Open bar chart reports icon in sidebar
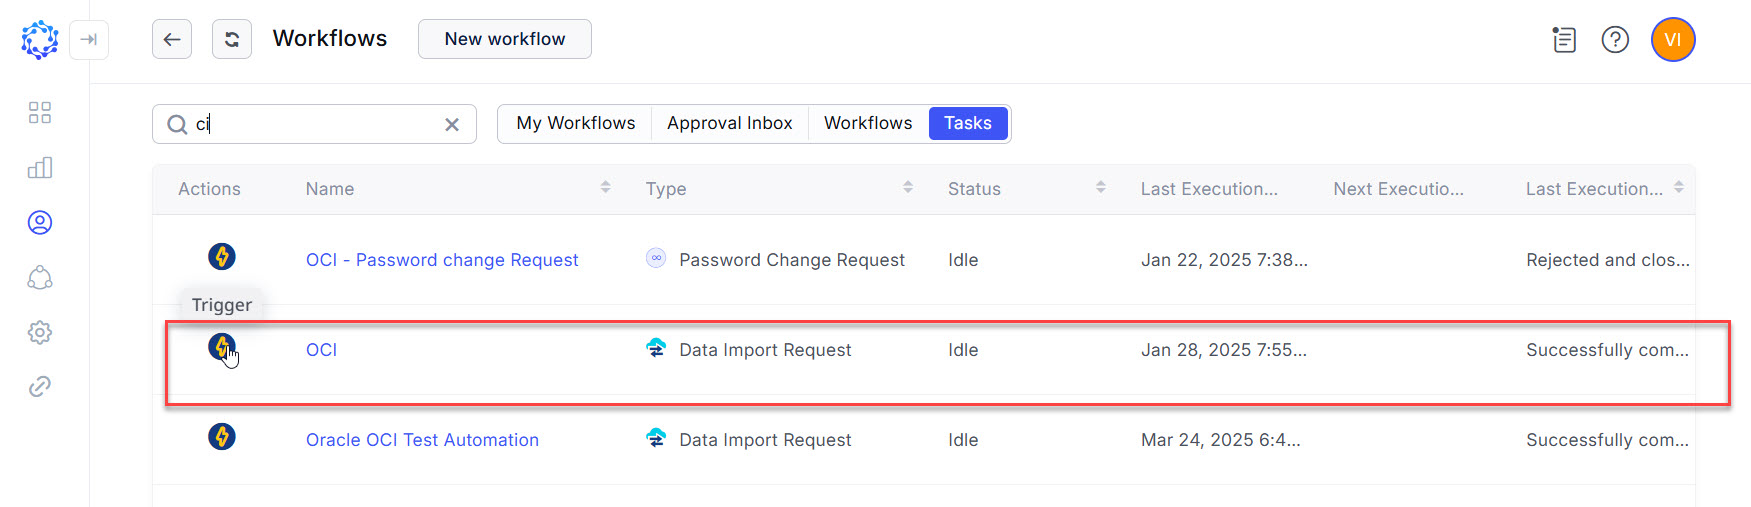This screenshot has height=507, width=1751. (x=40, y=167)
